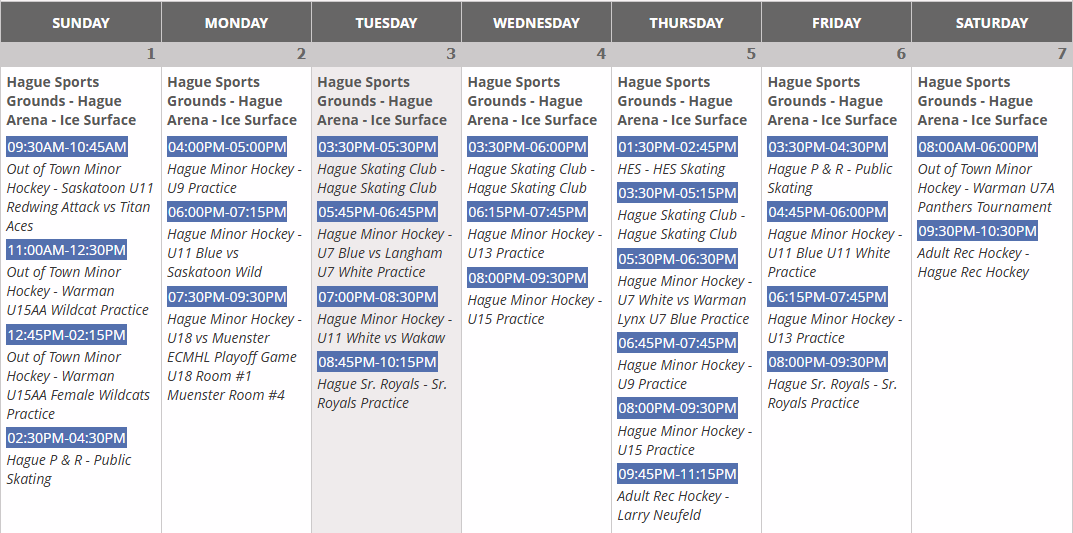Select date number 7 on Saturday
This screenshot has height=533, width=1073.
tap(1062, 54)
